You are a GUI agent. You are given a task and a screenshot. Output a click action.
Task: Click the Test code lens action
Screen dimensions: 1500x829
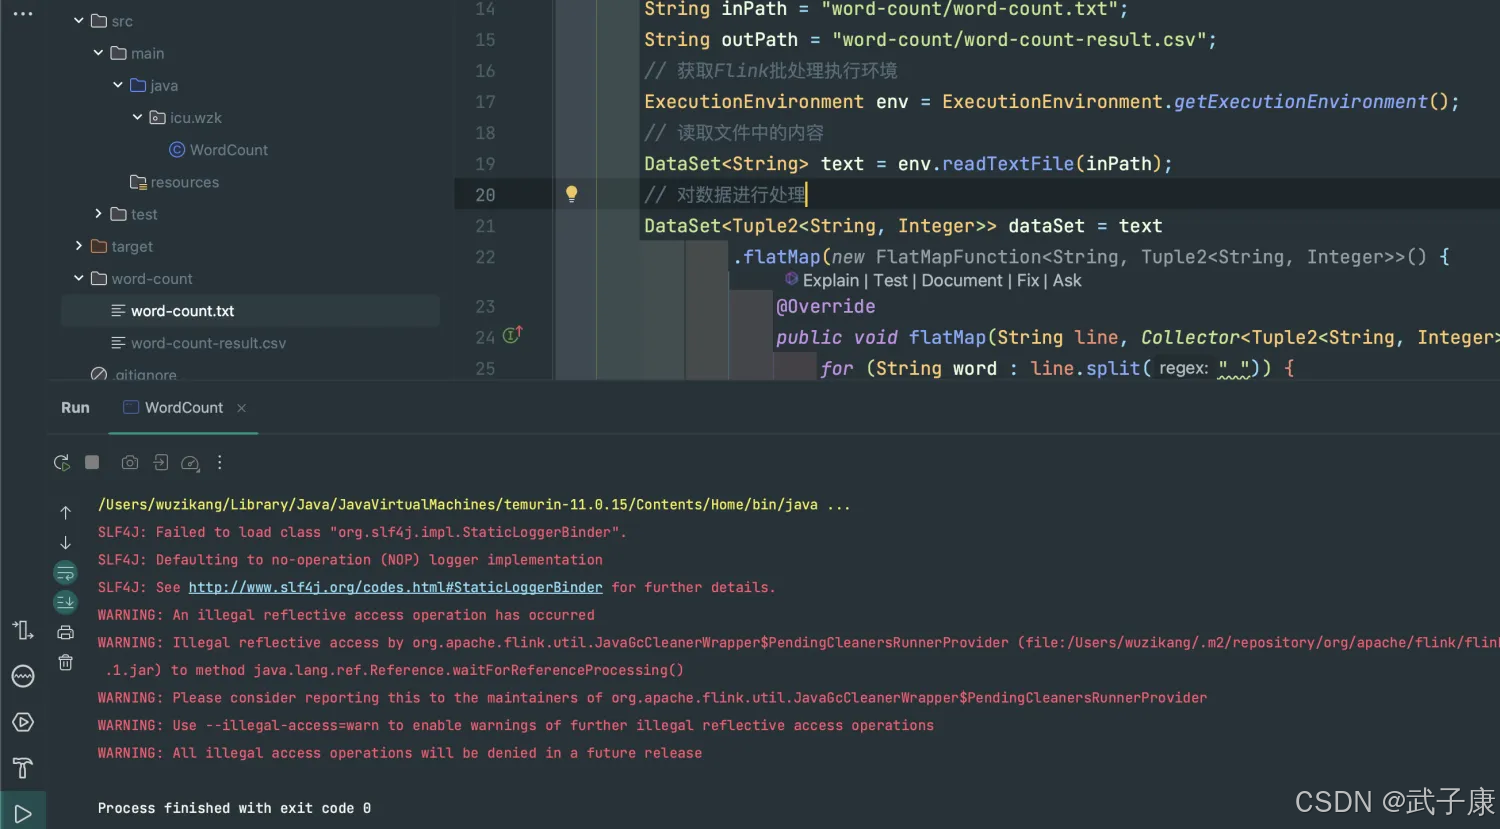coord(891,281)
